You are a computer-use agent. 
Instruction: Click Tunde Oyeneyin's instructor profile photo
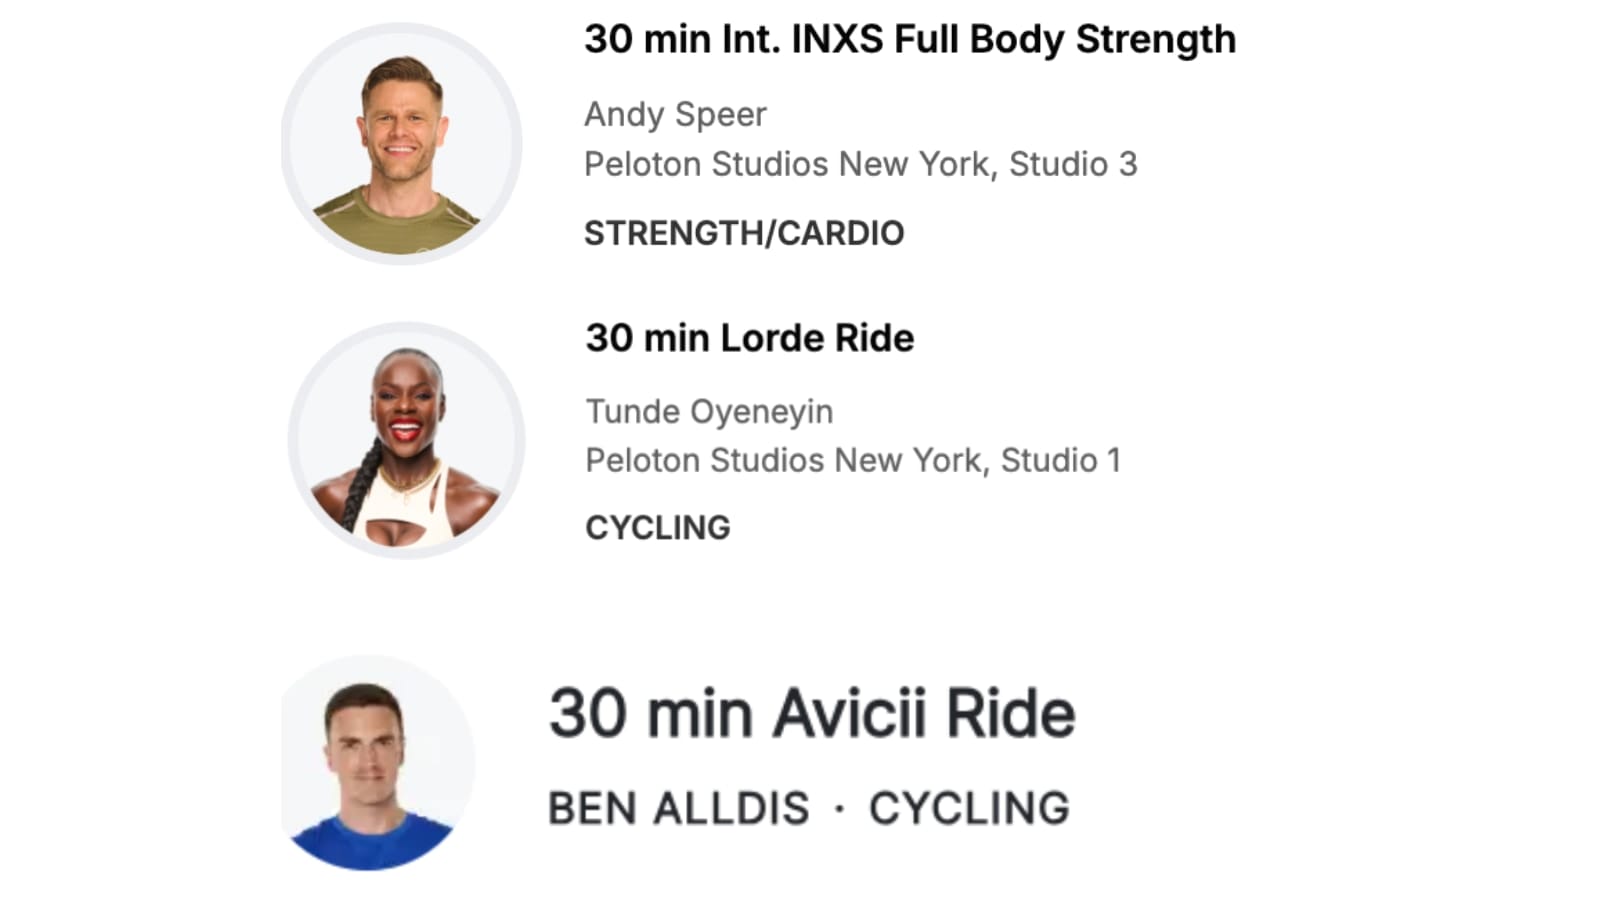(x=406, y=440)
